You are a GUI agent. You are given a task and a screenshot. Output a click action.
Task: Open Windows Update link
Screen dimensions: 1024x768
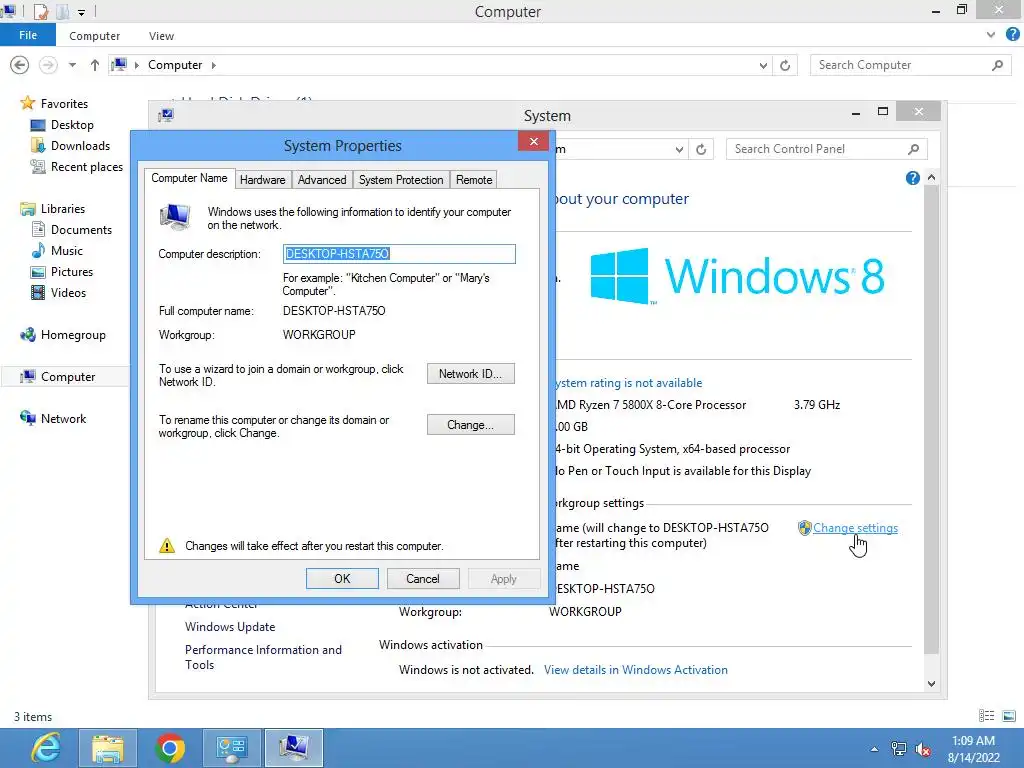(x=230, y=627)
